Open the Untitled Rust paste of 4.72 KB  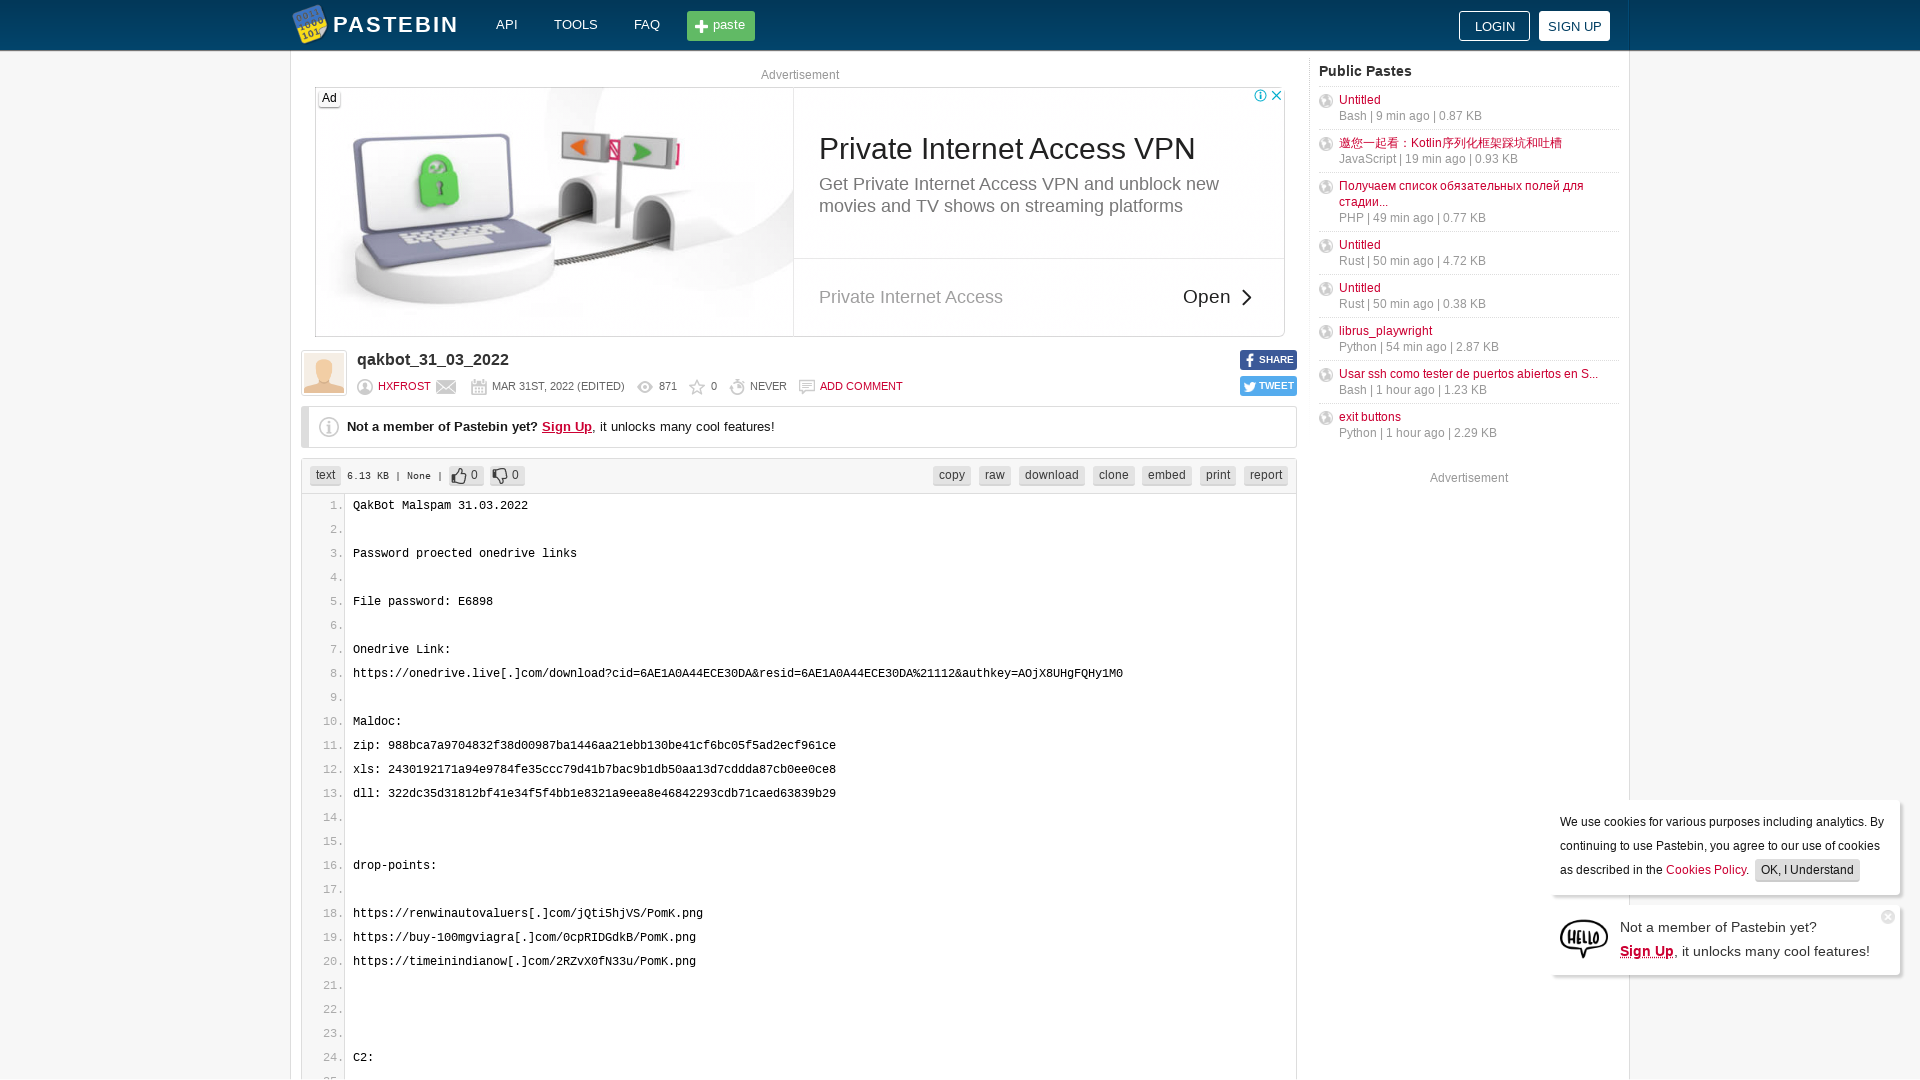[x=1359, y=245]
